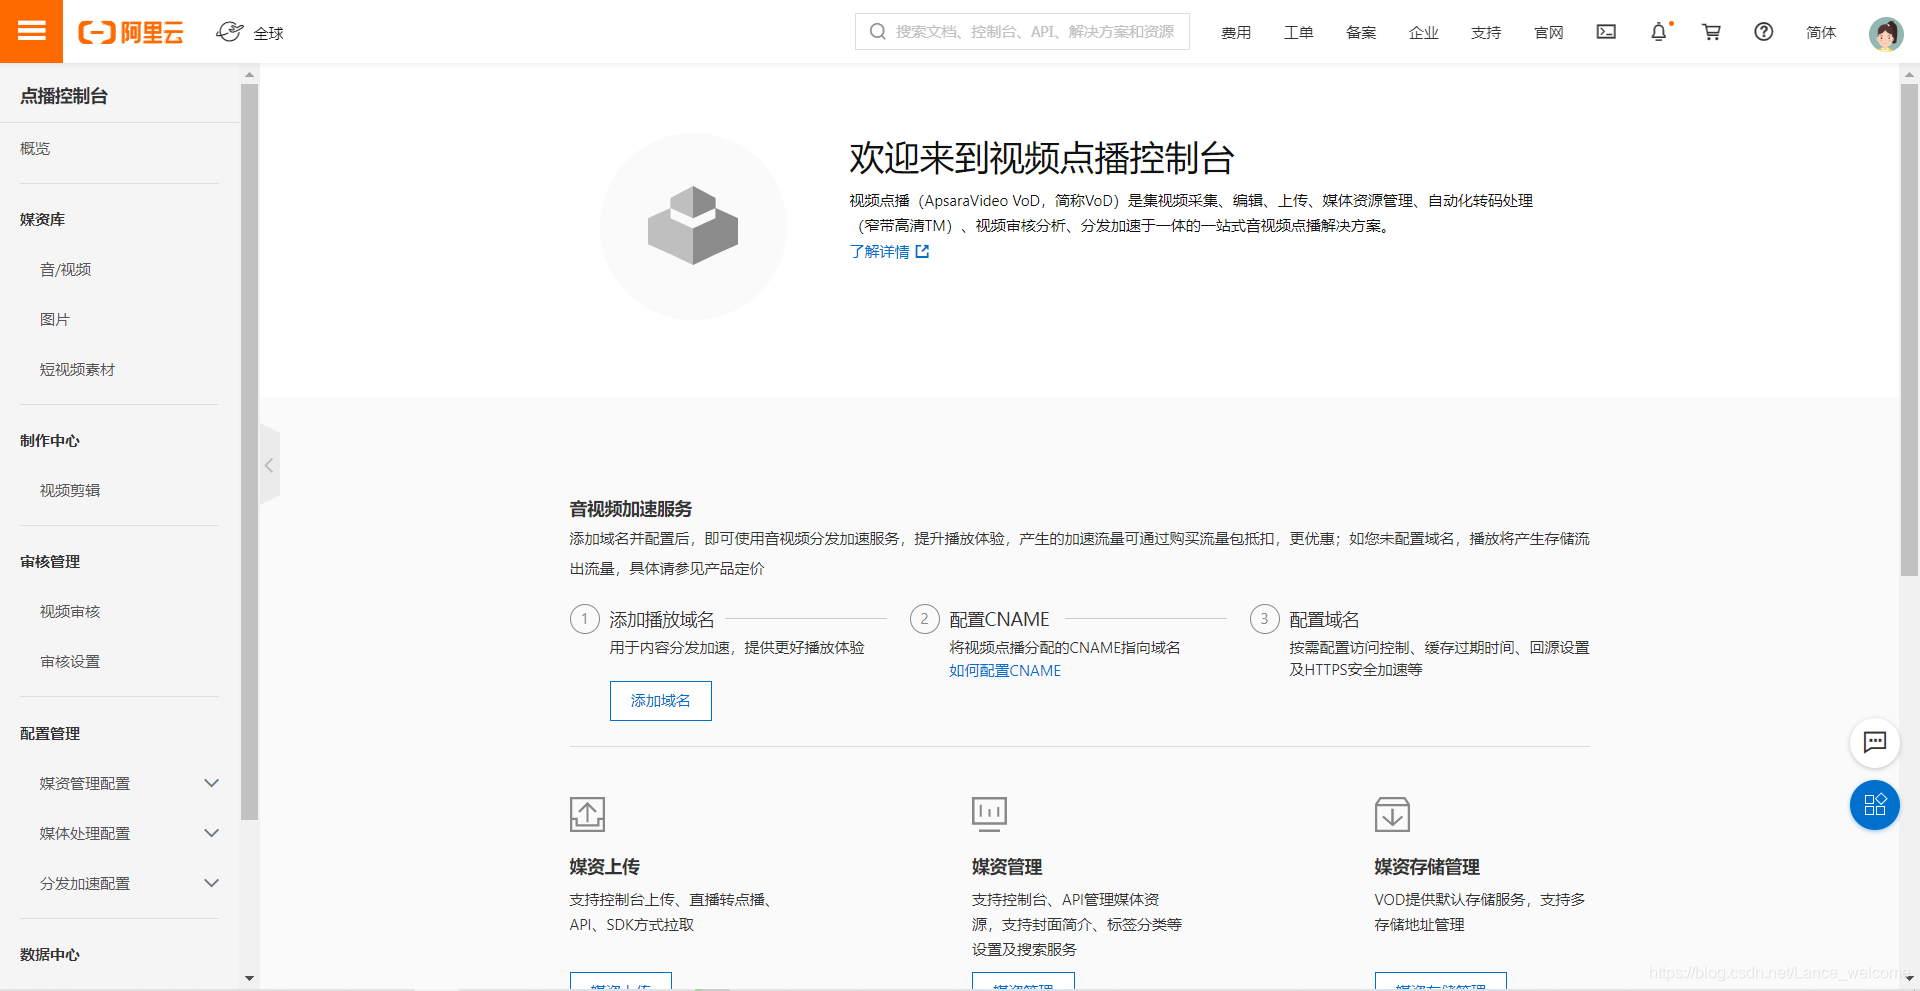The height and width of the screenshot is (991, 1920).
Task: Open the 备案 menu
Action: pos(1361,32)
